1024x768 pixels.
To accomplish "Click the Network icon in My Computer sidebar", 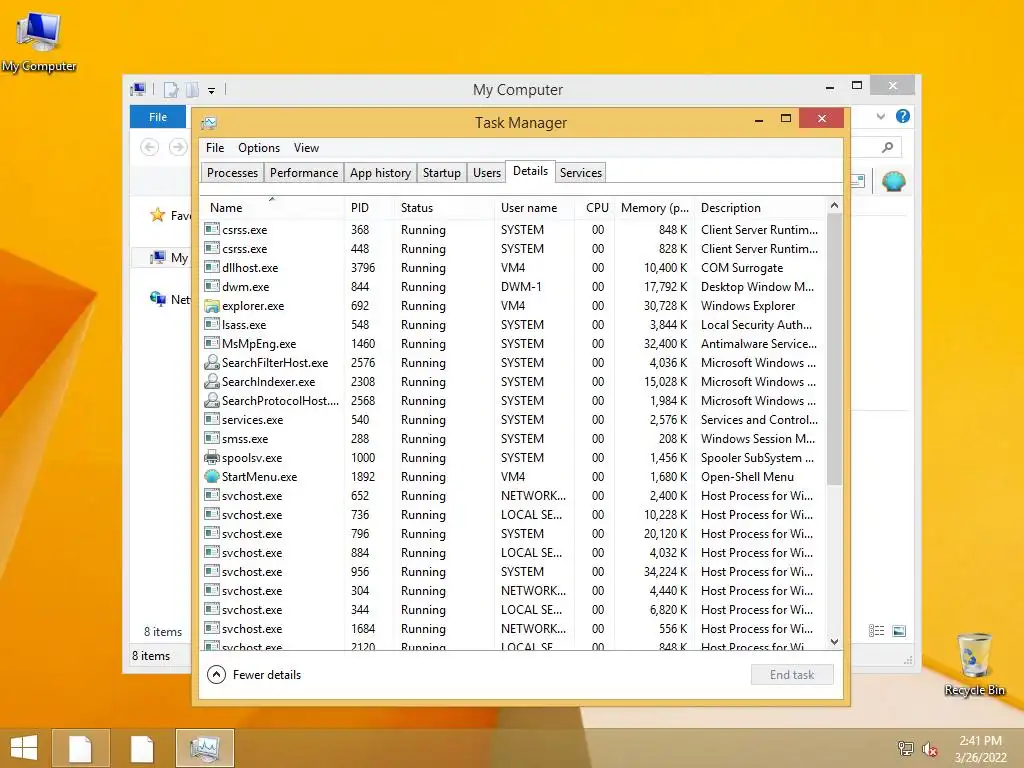I will point(157,299).
